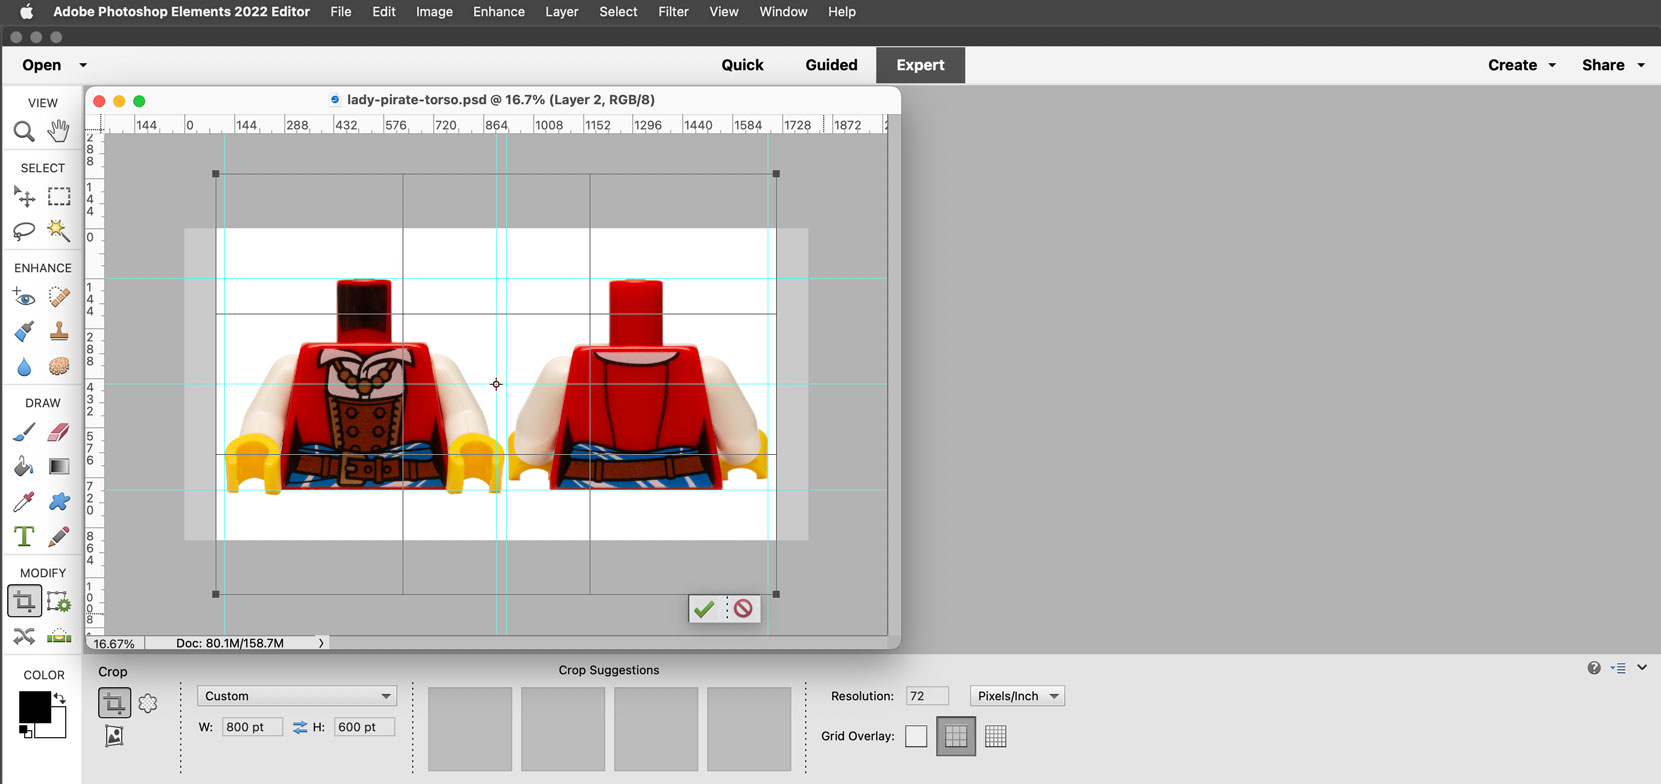
Task: Choose Crop tool in tool options
Action: click(114, 703)
